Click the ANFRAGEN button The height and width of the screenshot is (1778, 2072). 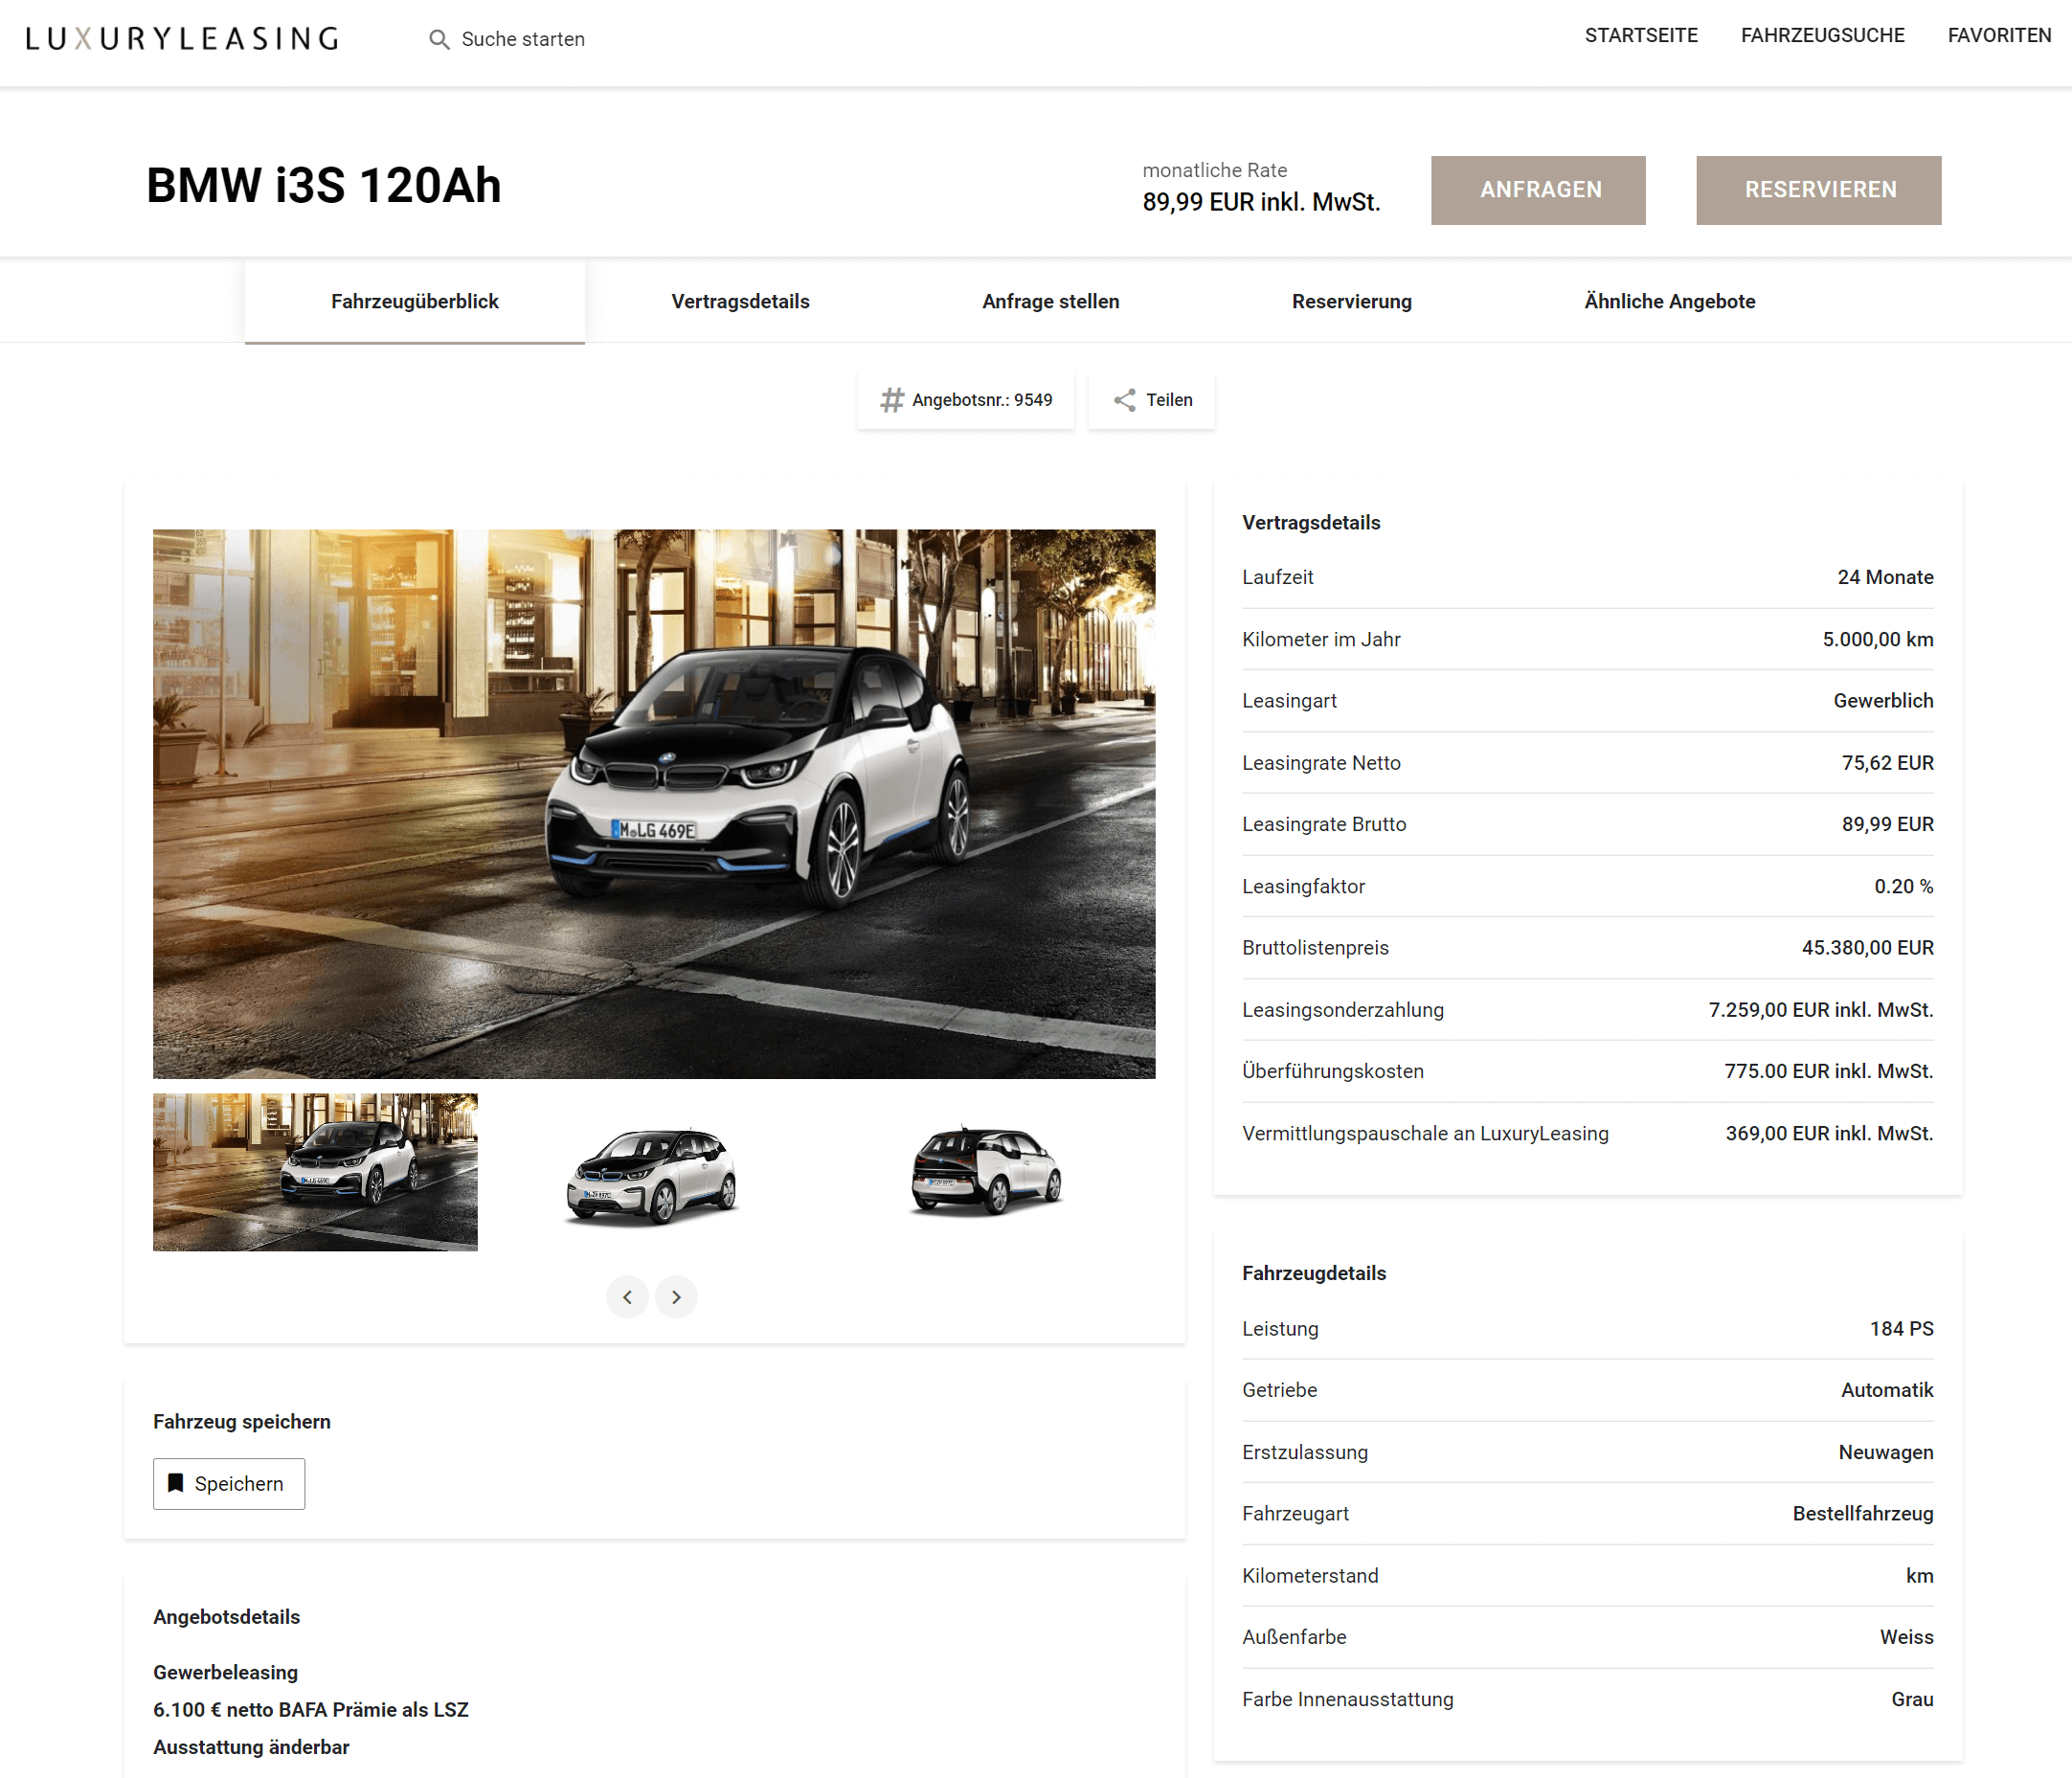coord(1538,190)
